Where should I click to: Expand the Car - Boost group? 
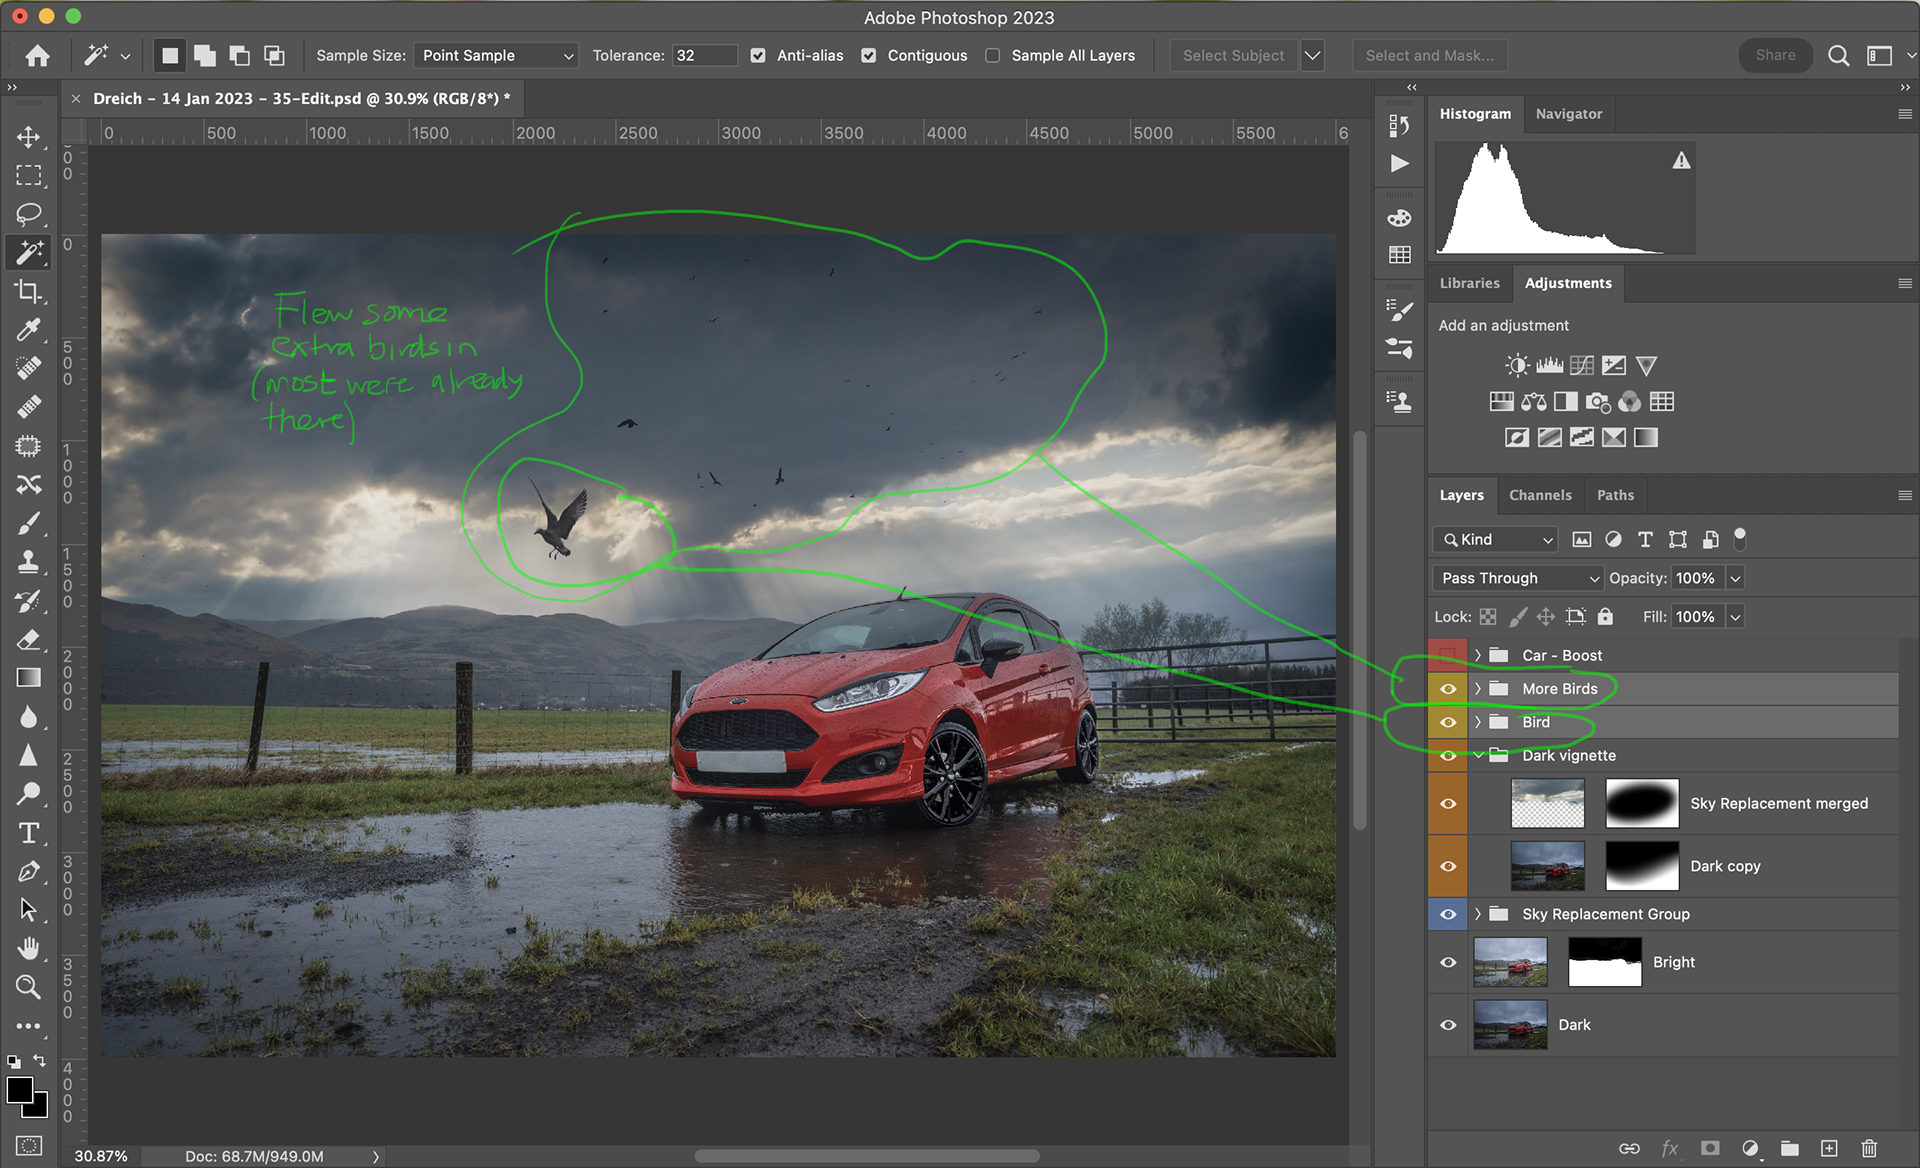1478,655
